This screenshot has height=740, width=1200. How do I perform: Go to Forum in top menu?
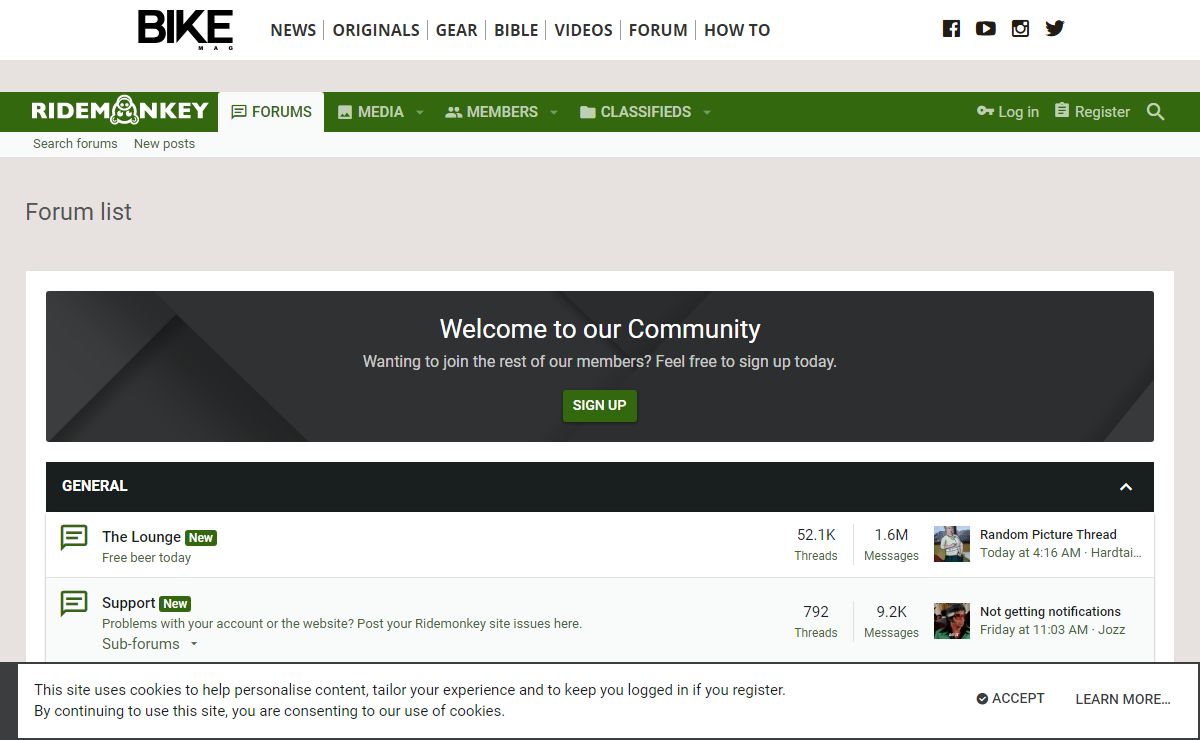(658, 30)
